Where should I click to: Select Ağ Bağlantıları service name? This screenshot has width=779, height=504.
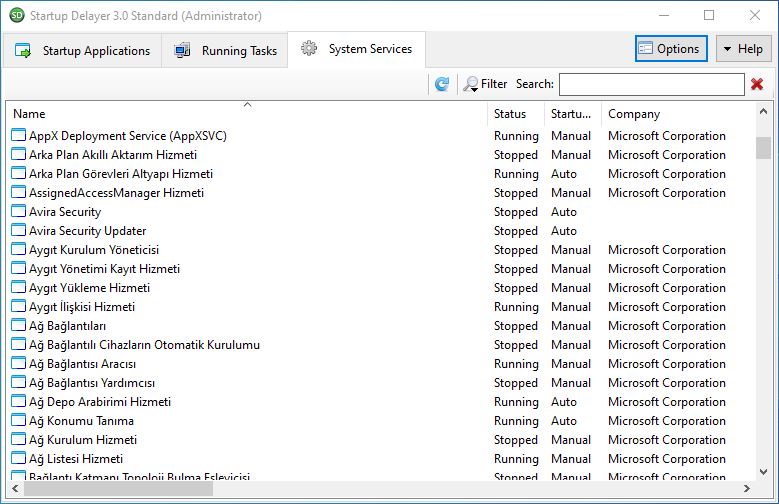coord(68,326)
